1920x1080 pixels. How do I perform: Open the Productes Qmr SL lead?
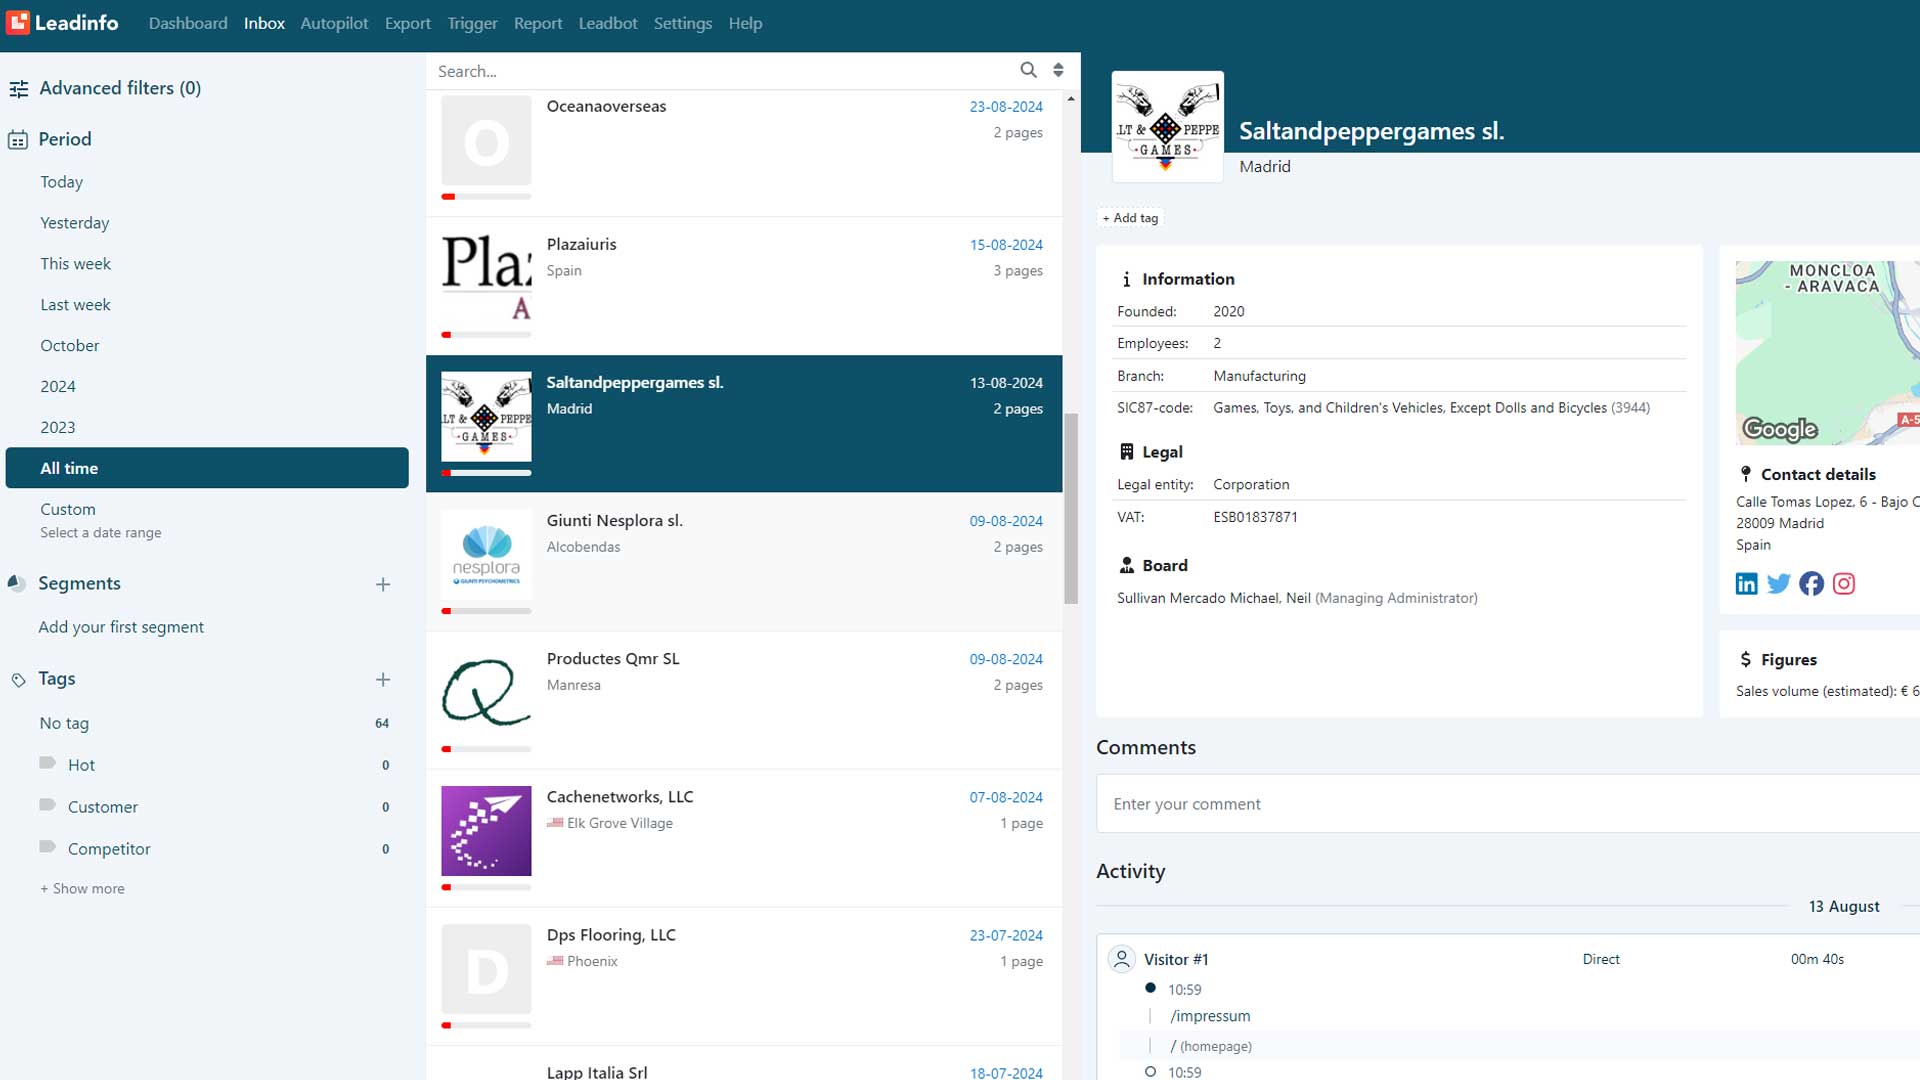(744, 700)
